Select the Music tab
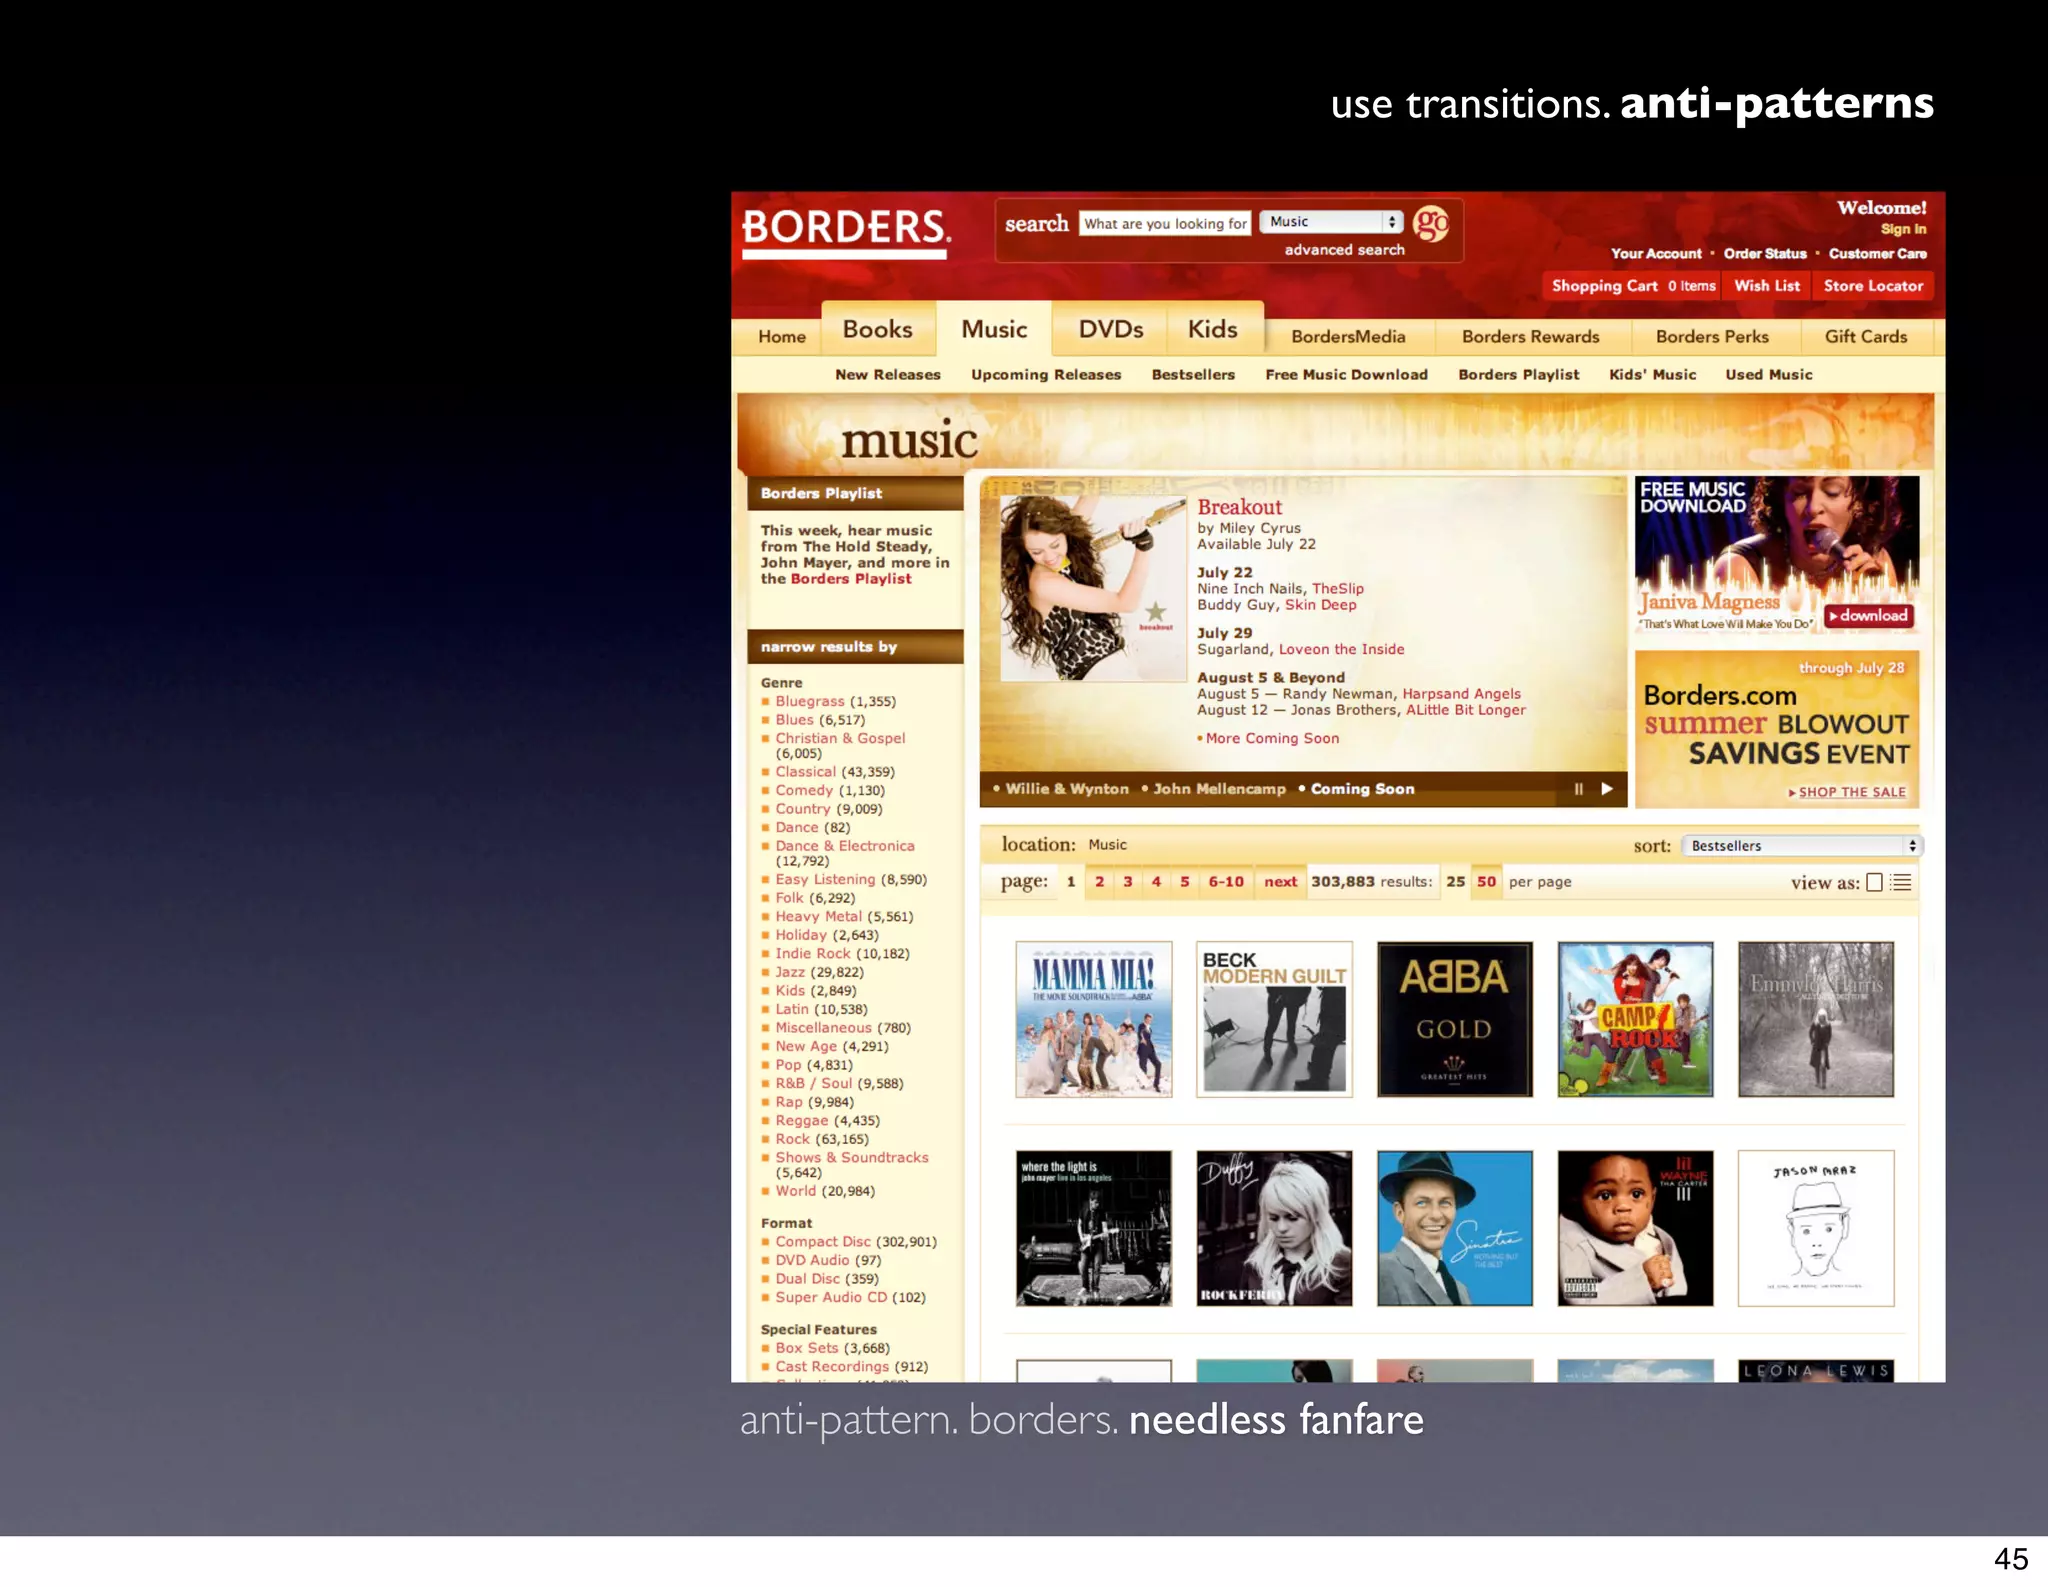The image size is (2048, 1587). (x=994, y=329)
